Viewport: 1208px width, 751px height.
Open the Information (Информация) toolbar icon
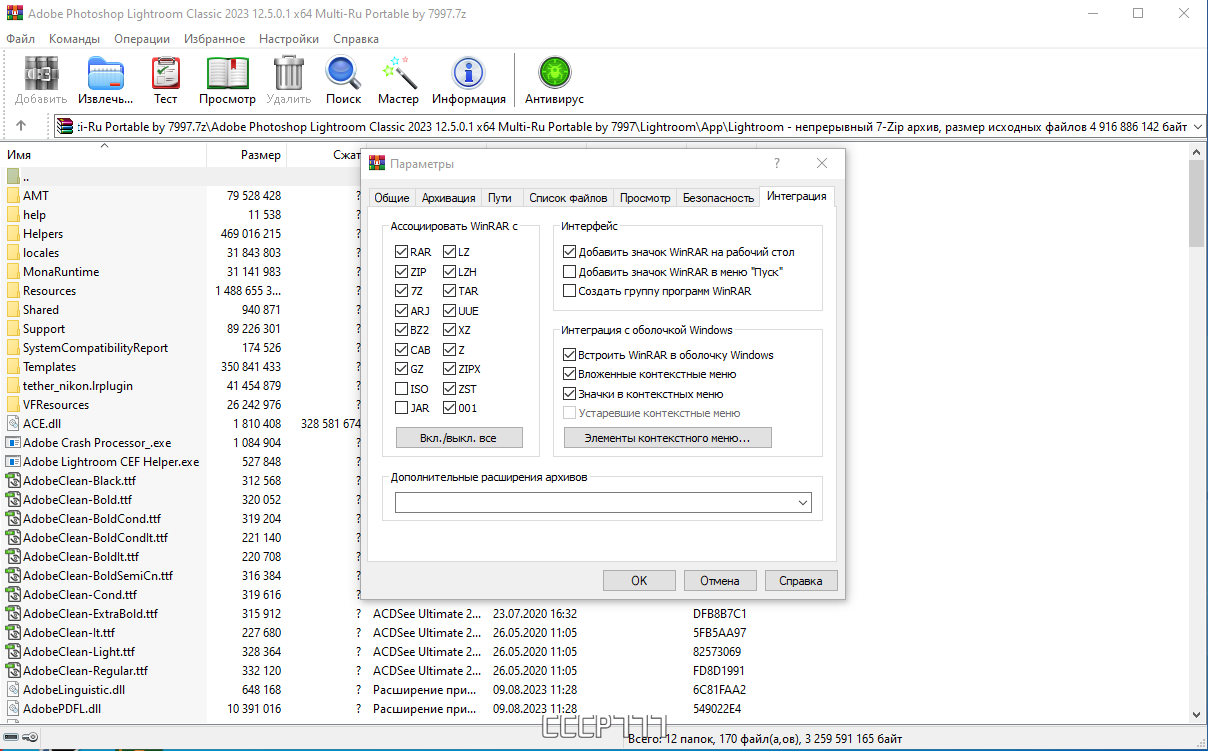click(469, 73)
